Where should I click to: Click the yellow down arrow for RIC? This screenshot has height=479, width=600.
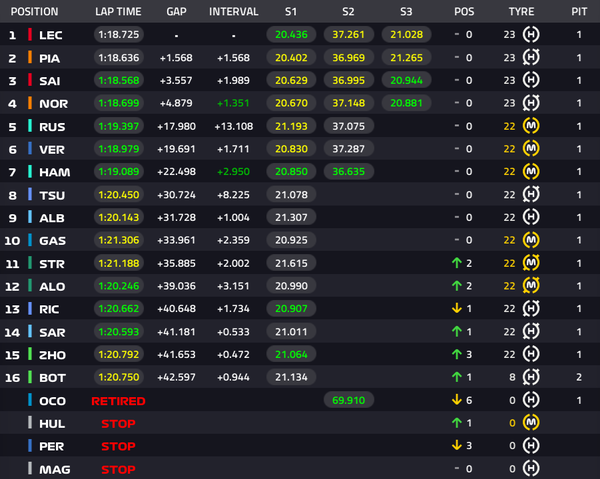(457, 308)
